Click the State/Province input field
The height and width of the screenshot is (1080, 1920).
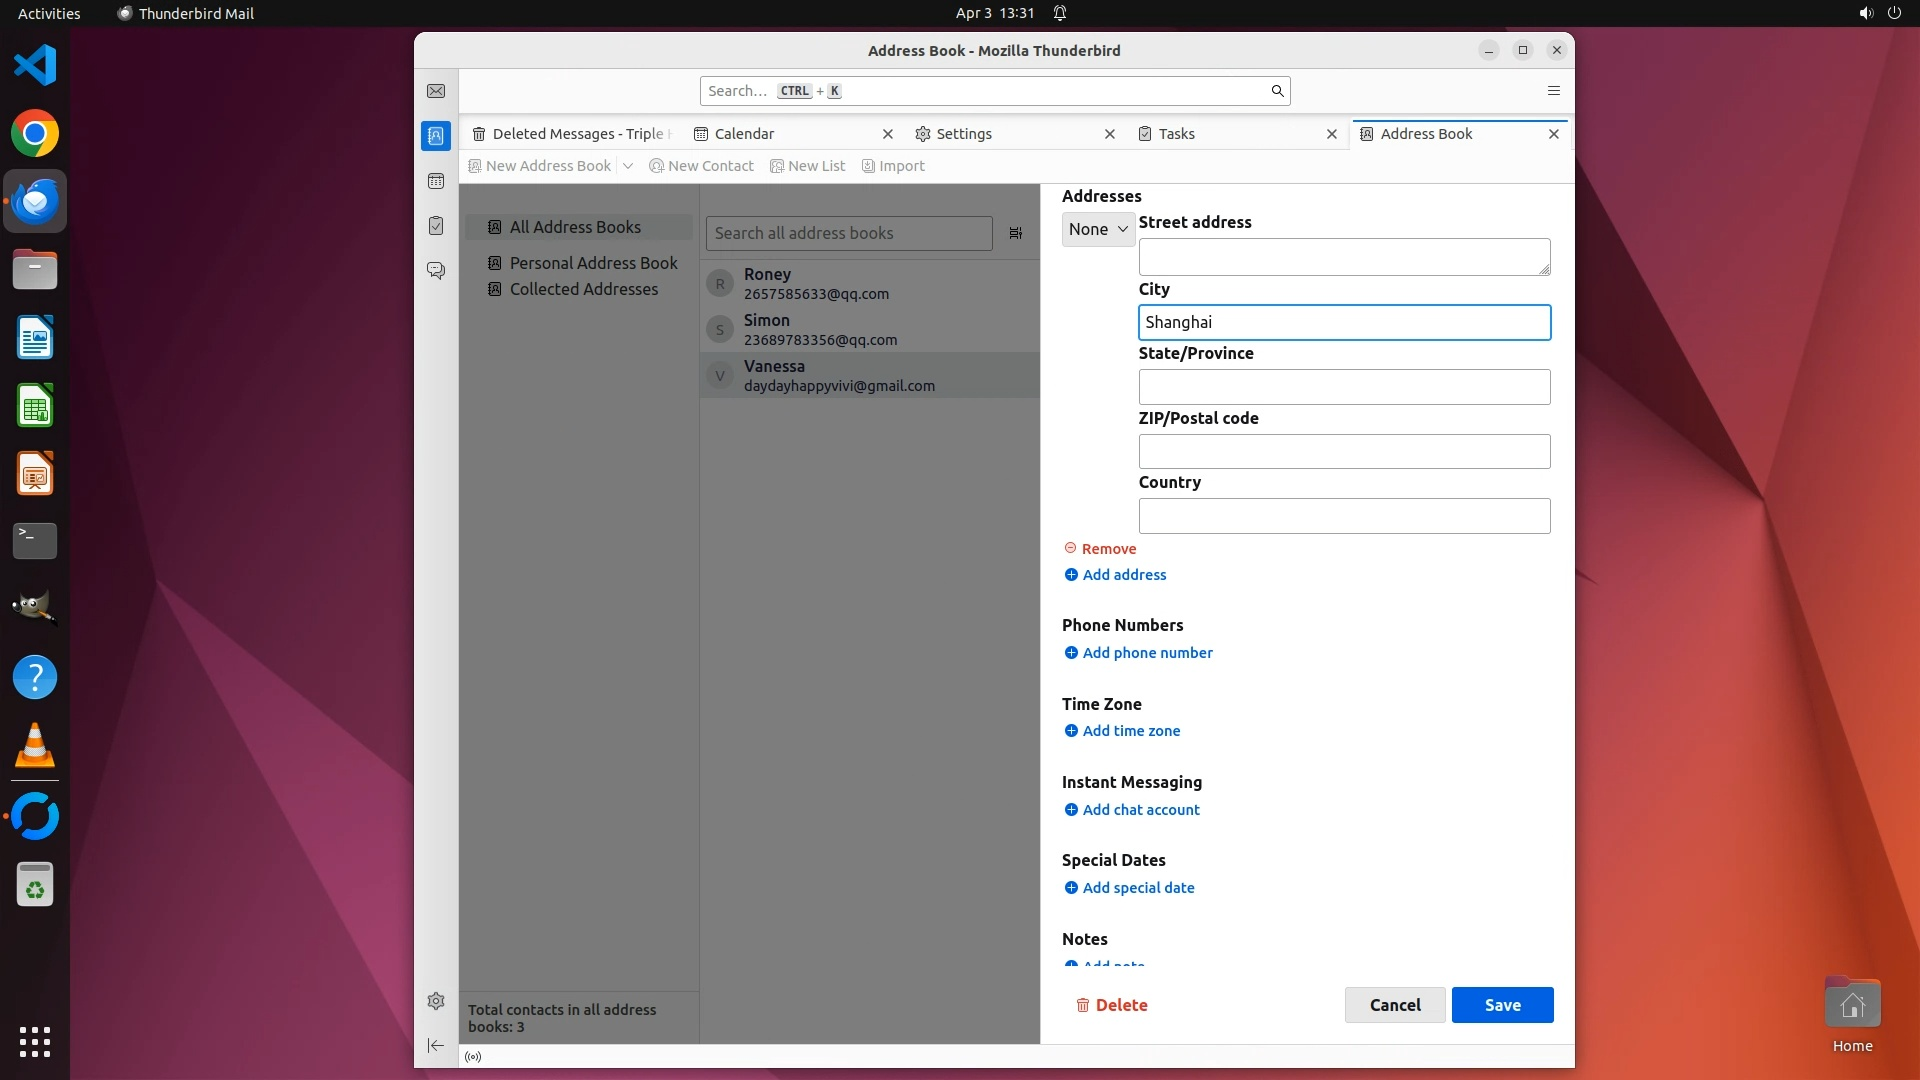point(1344,387)
